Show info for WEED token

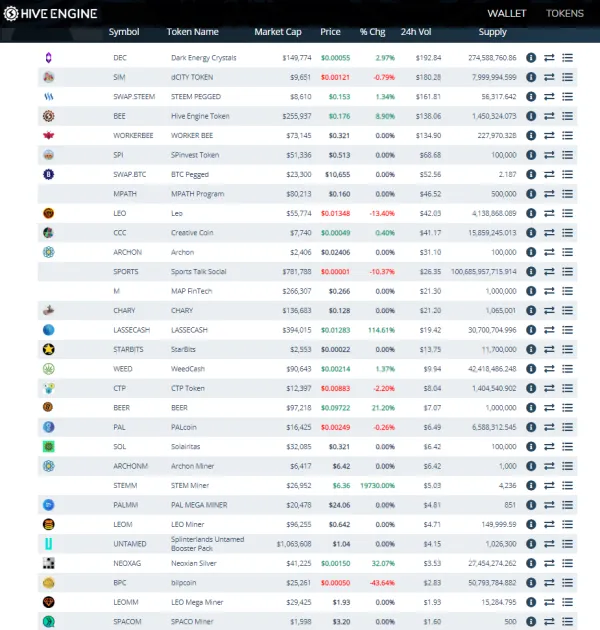tap(531, 369)
